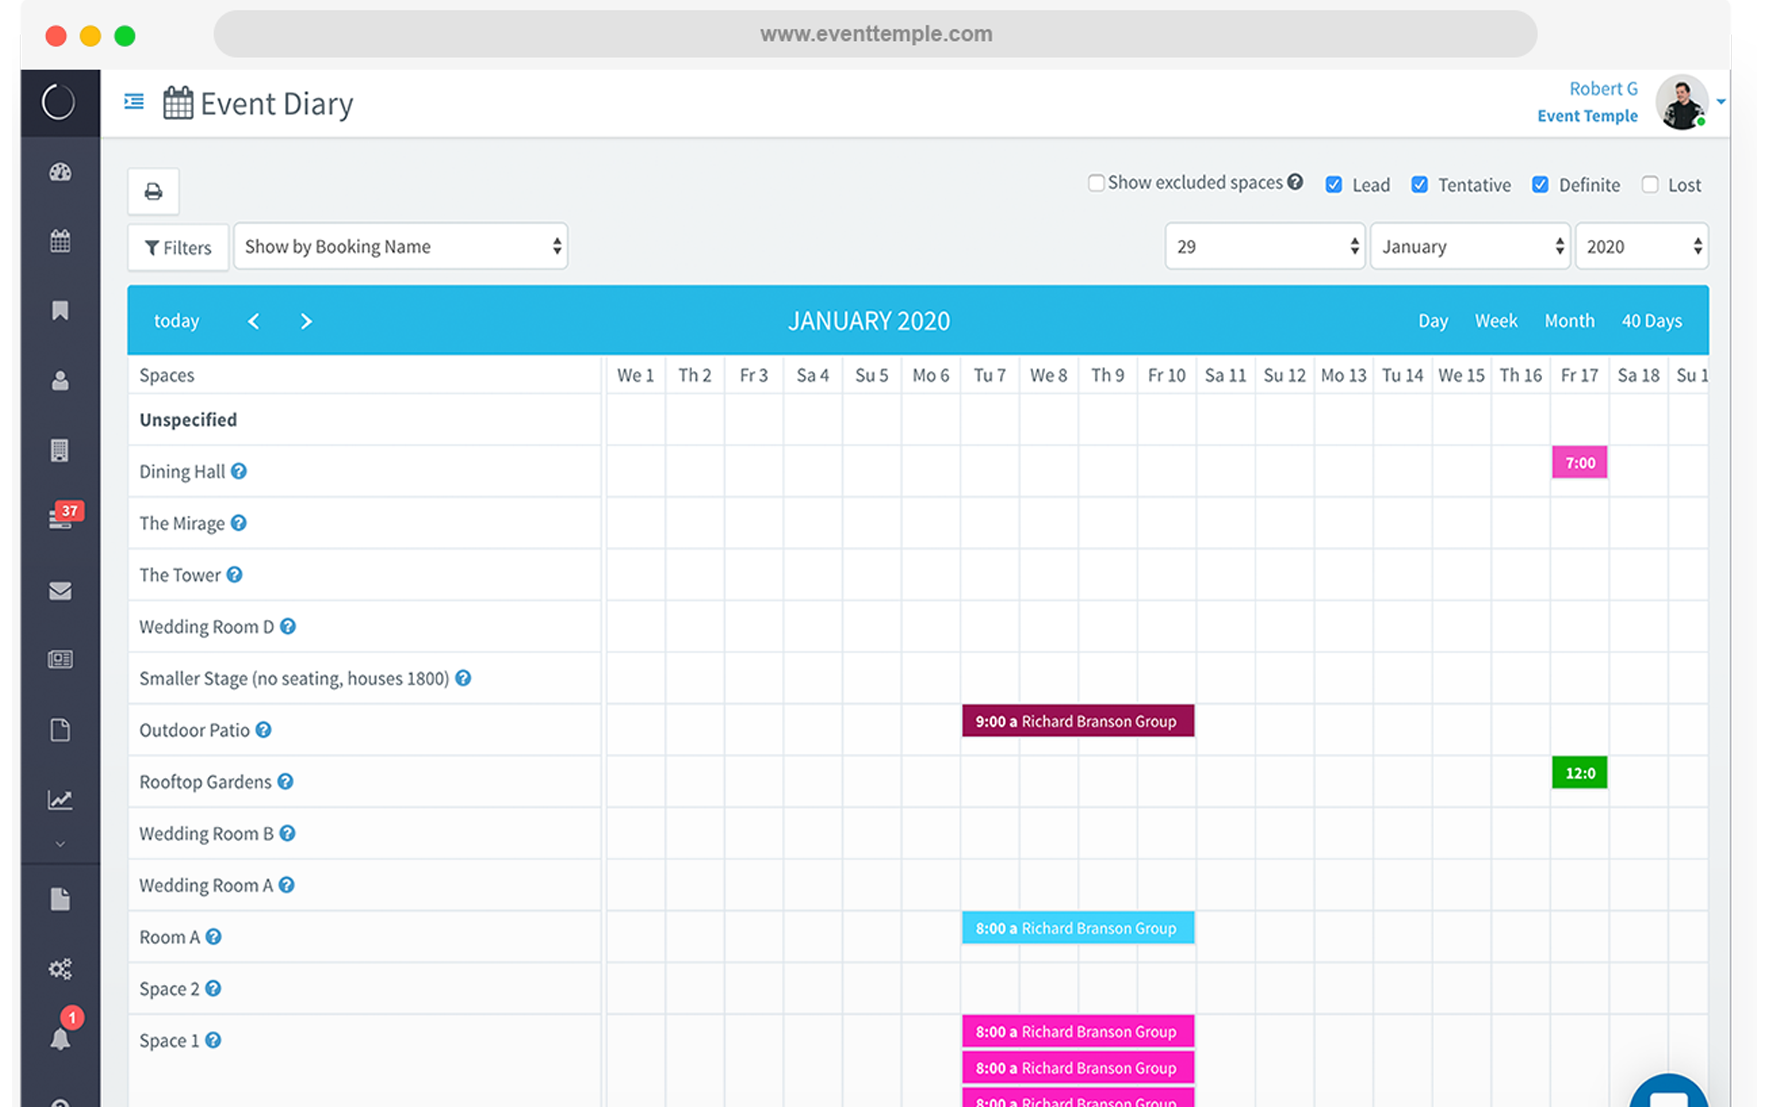Image resolution: width=1772 pixels, height=1107 pixels.
Task: Click the Unspecified row label
Action: point(188,420)
